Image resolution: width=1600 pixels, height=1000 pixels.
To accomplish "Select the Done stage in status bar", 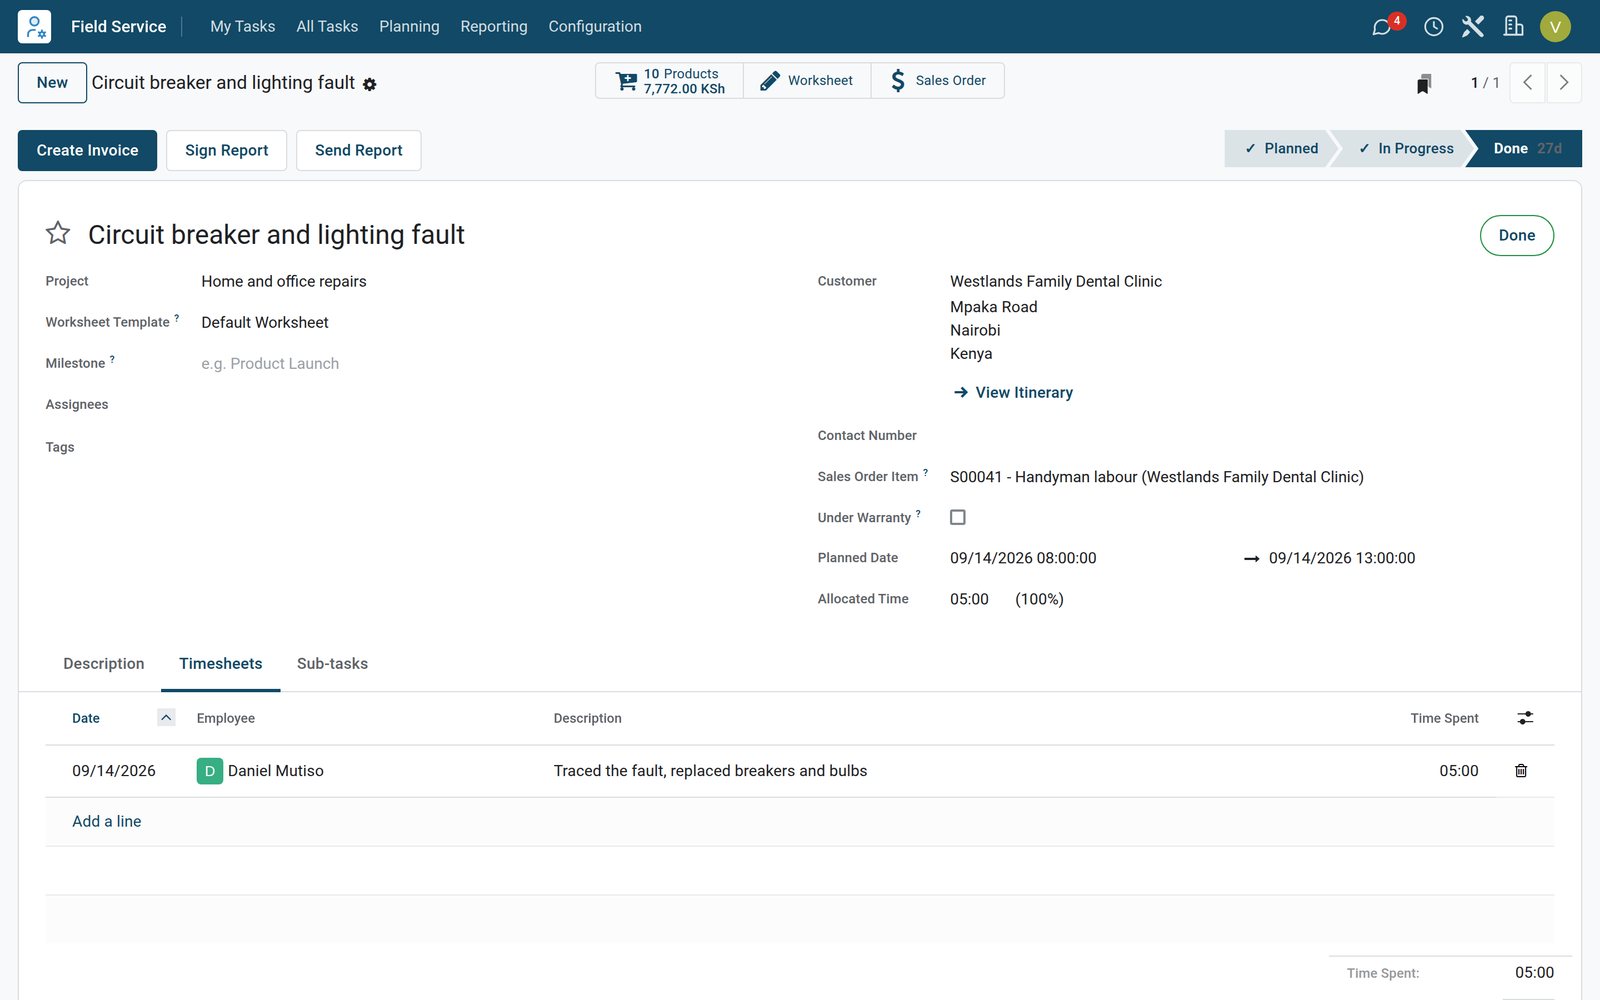I will click(1526, 148).
